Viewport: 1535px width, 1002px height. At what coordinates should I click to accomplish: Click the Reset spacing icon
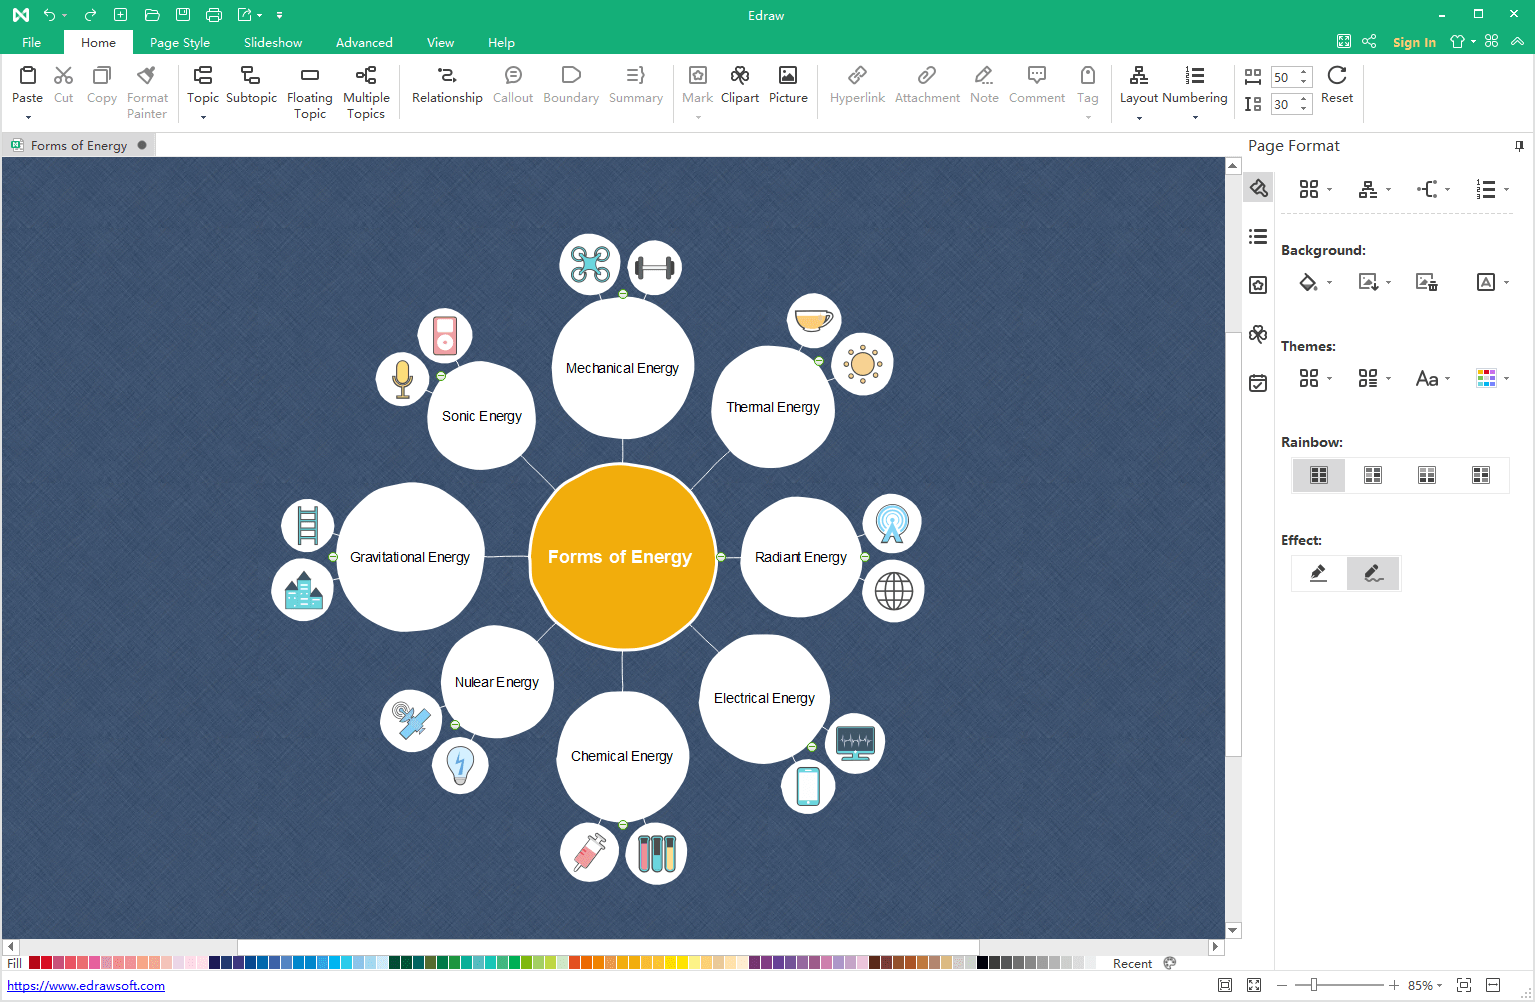pos(1336,76)
